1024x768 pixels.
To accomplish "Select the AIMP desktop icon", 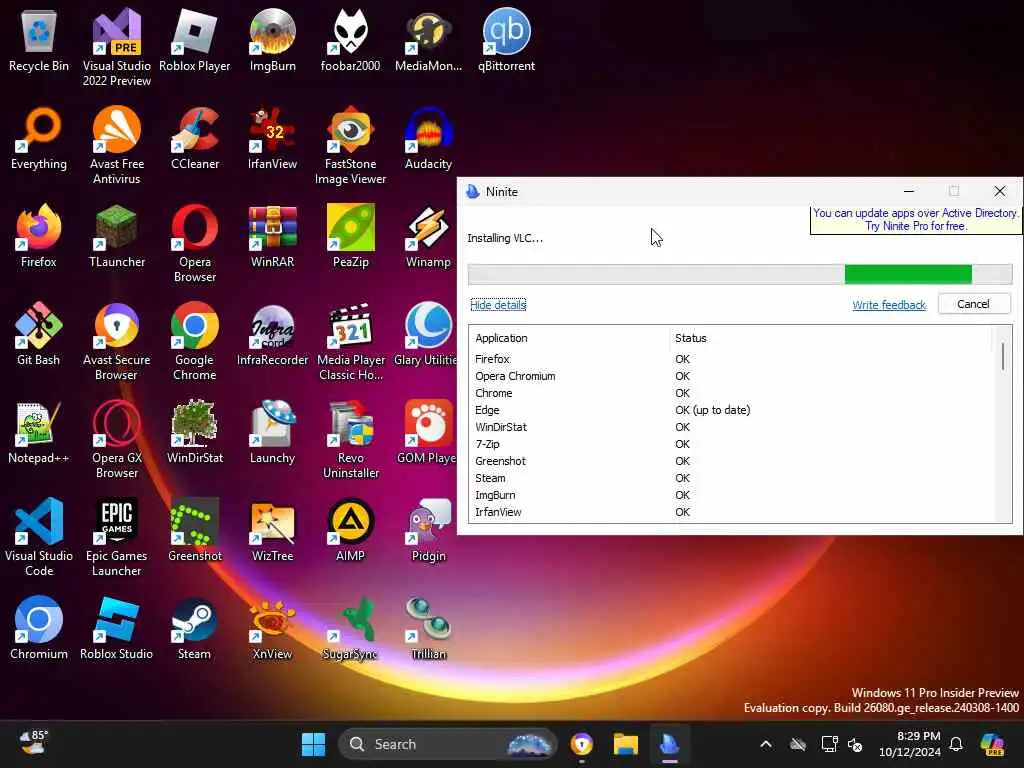I will (x=350, y=530).
